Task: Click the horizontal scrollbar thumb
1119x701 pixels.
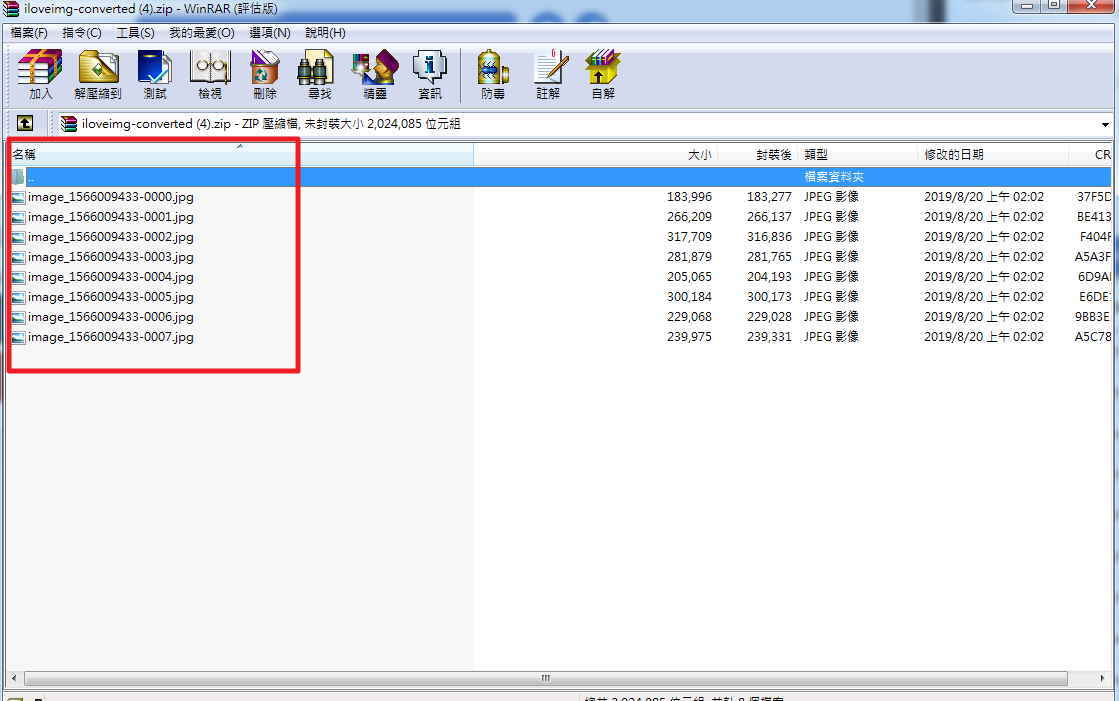Action: point(546,678)
